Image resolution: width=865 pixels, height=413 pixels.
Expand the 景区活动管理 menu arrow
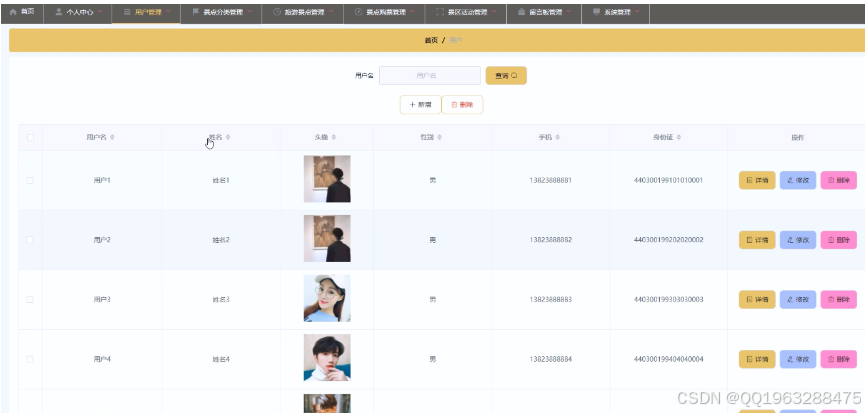pos(494,12)
